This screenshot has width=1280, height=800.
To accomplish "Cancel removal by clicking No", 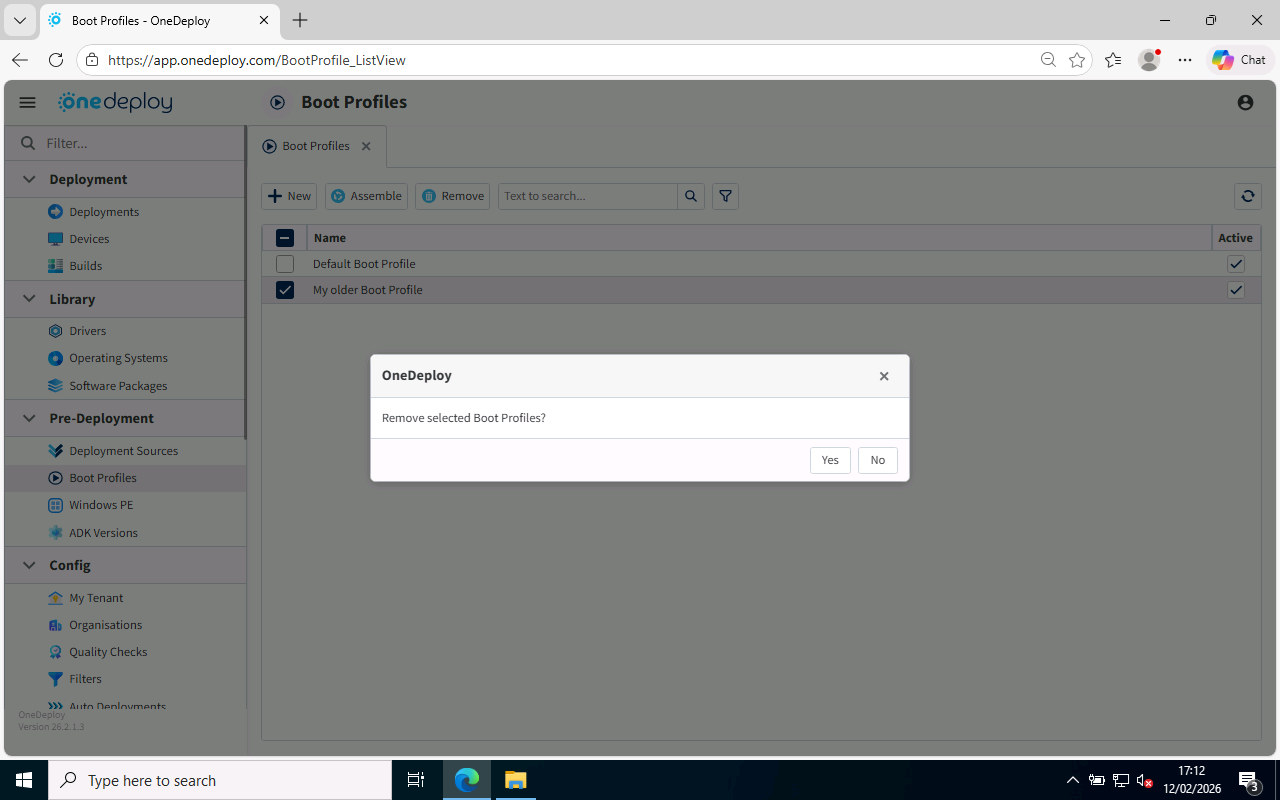I will [877, 460].
